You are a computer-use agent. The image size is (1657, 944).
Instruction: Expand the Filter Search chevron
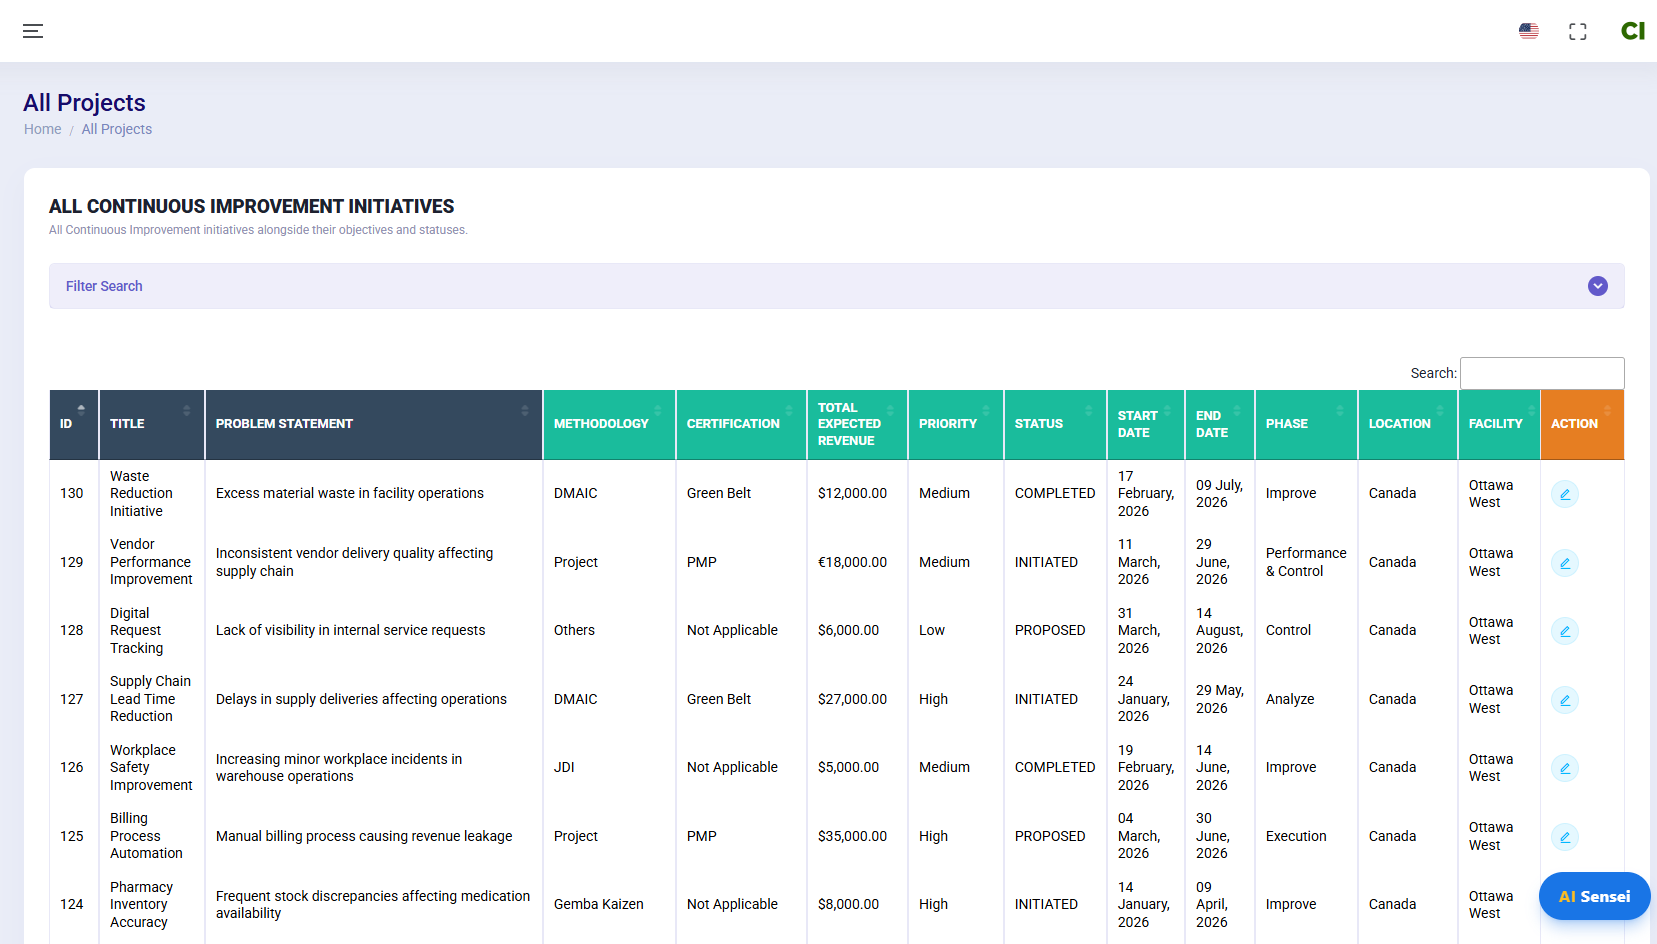(x=1597, y=286)
